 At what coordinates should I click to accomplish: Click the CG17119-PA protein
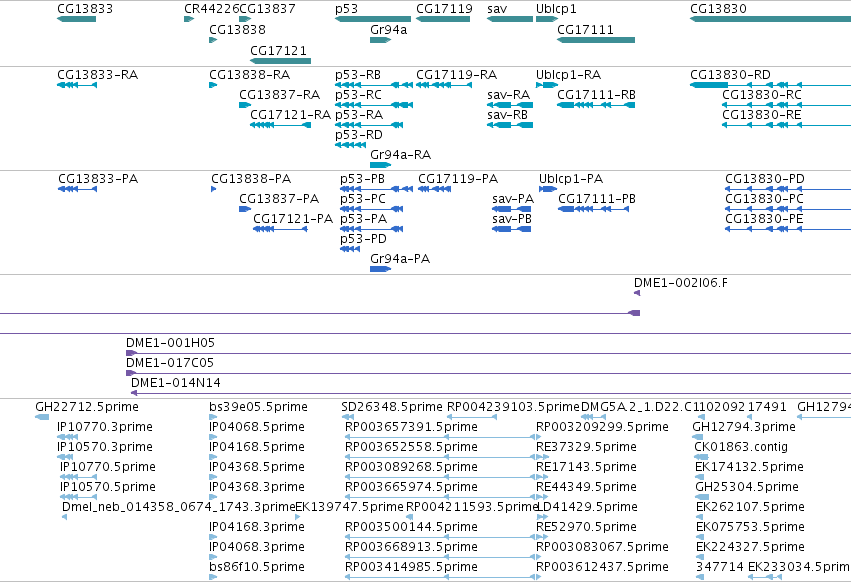tap(435, 189)
